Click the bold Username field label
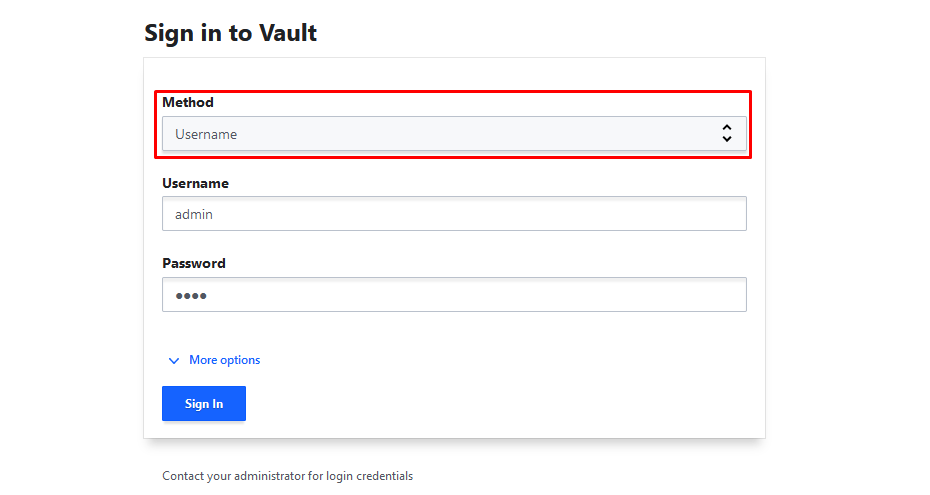This screenshot has height=495, width=930. [195, 183]
